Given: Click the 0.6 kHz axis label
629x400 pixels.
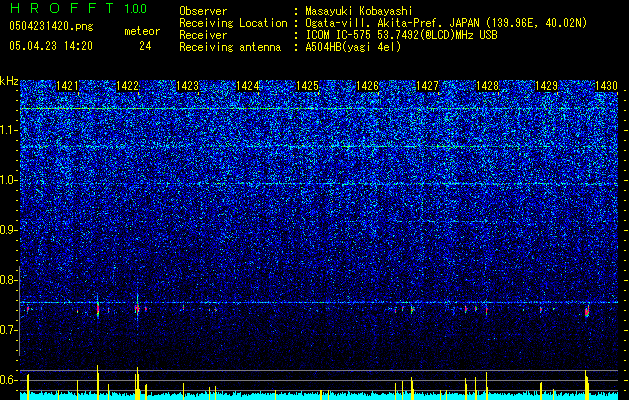Looking at the screenshot, I should tap(8, 380).
